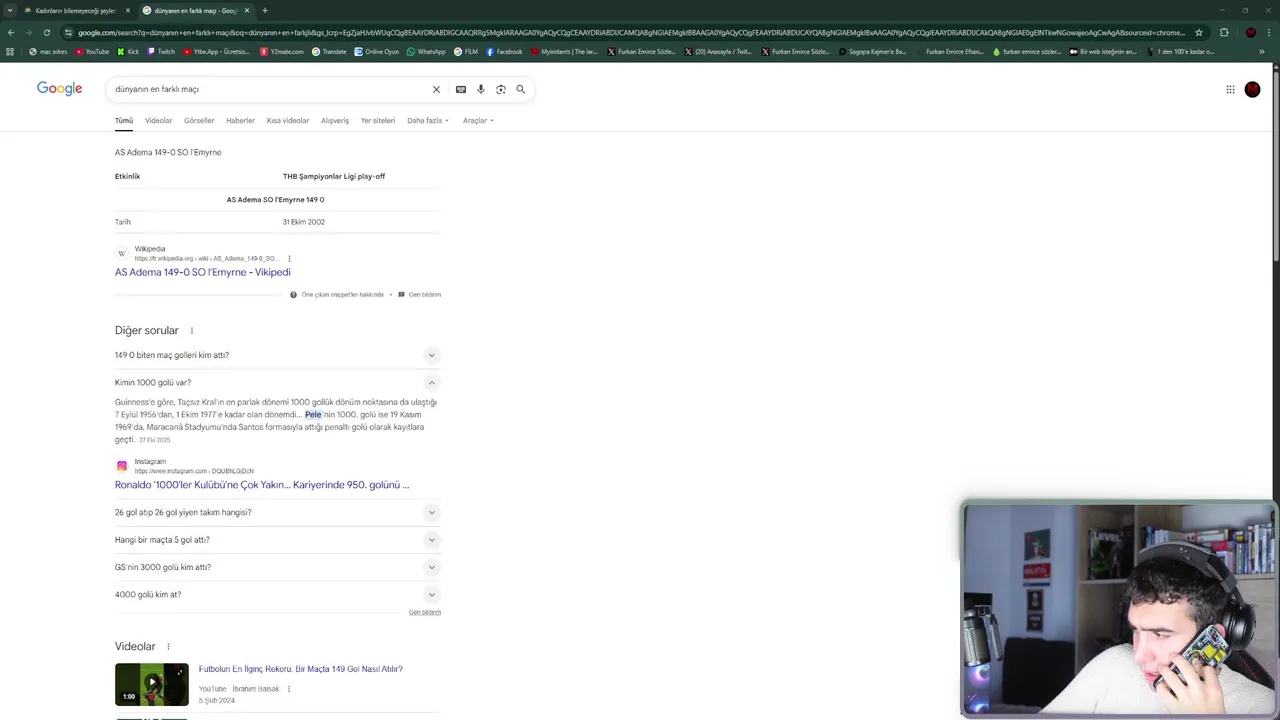Open Chrome's three-dot menu

point(1270,32)
